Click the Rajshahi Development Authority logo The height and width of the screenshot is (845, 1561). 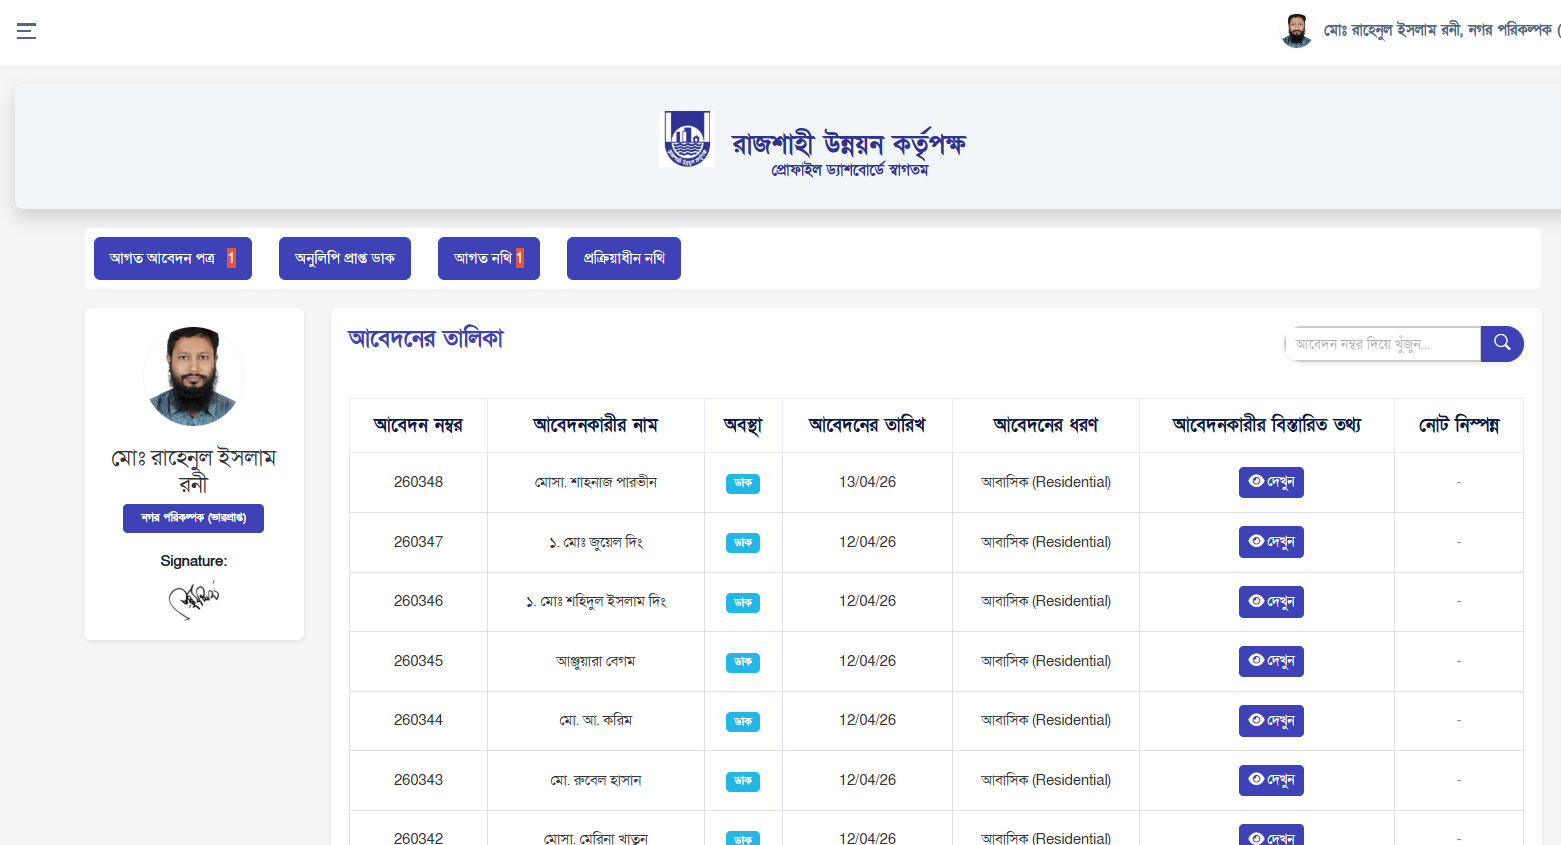(687, 139)
